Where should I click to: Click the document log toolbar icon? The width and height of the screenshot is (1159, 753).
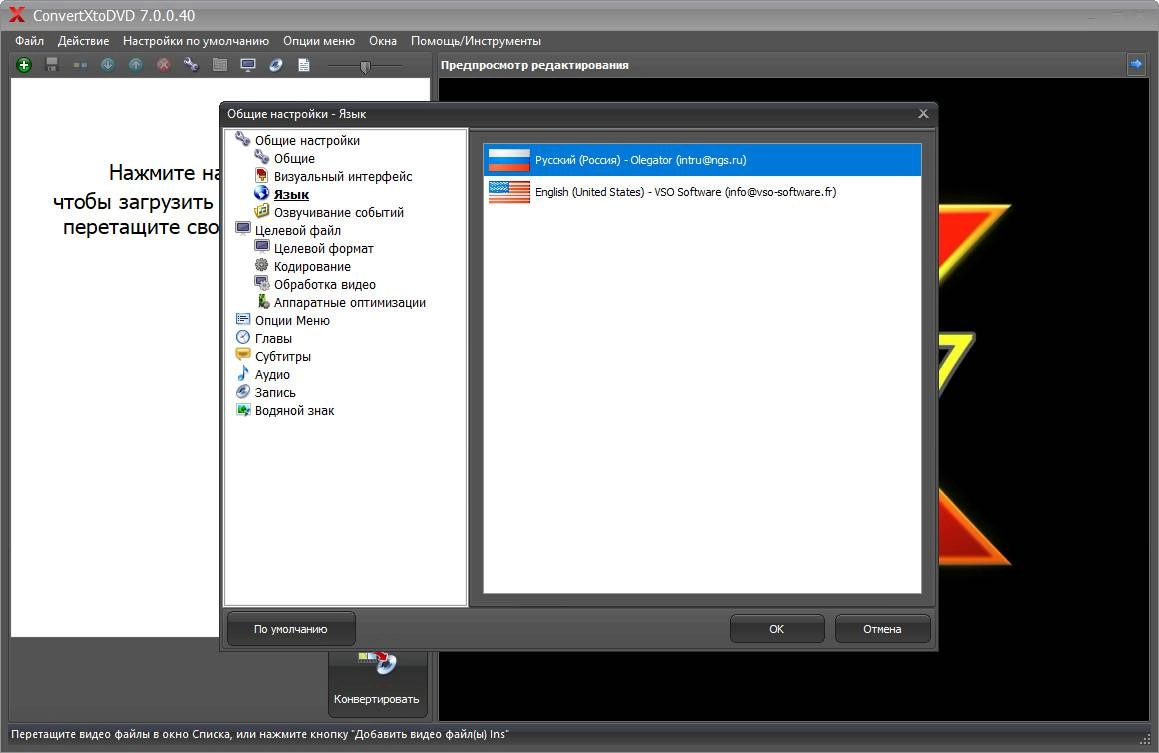click(x=304, y=65)
